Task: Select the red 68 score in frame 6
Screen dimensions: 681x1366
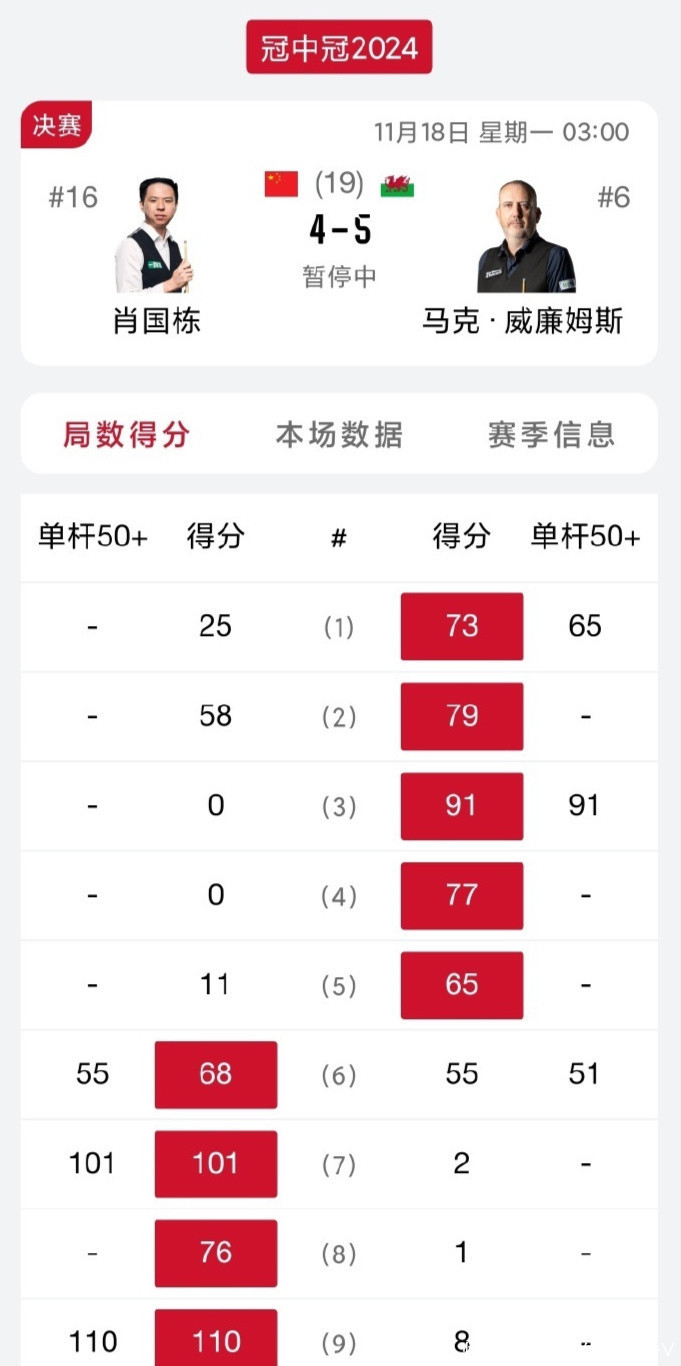Action: (x=216, y=1074)
